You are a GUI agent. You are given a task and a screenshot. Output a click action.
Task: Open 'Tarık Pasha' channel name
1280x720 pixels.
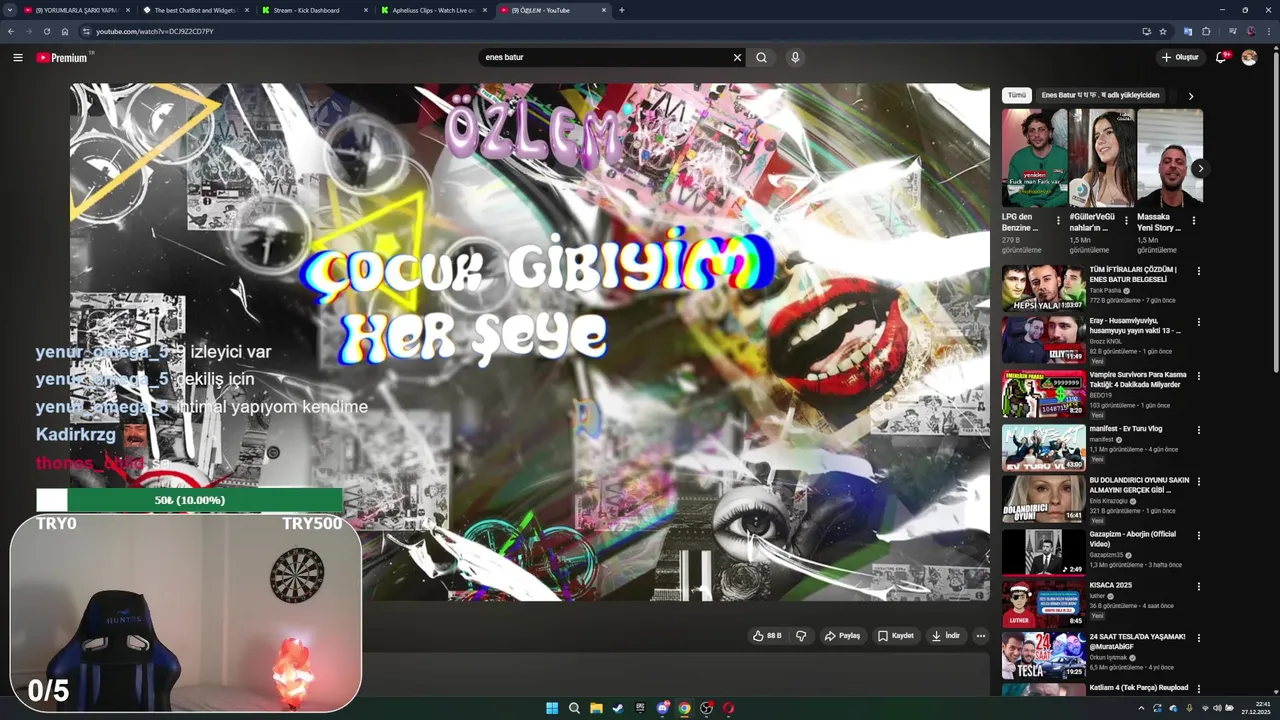(1105, 290)
